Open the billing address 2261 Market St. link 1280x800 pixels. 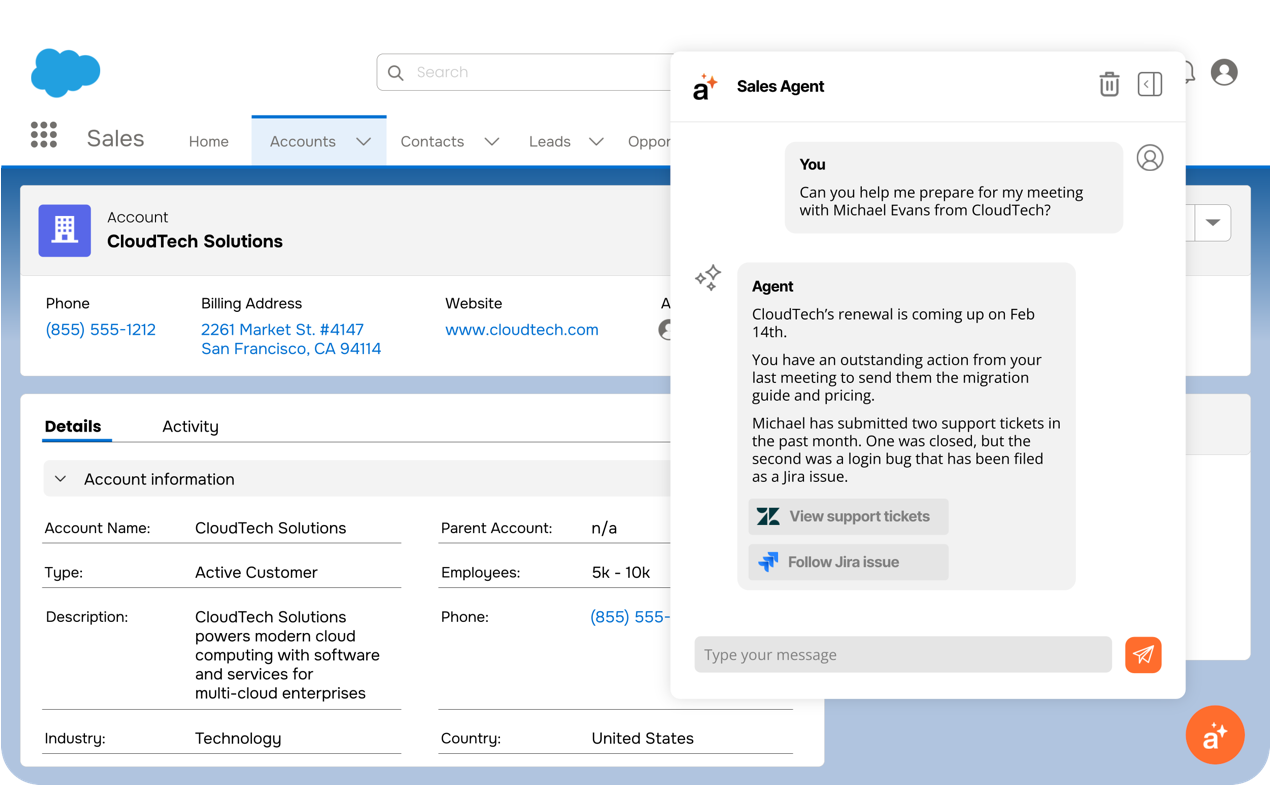[x=291, y=339]
